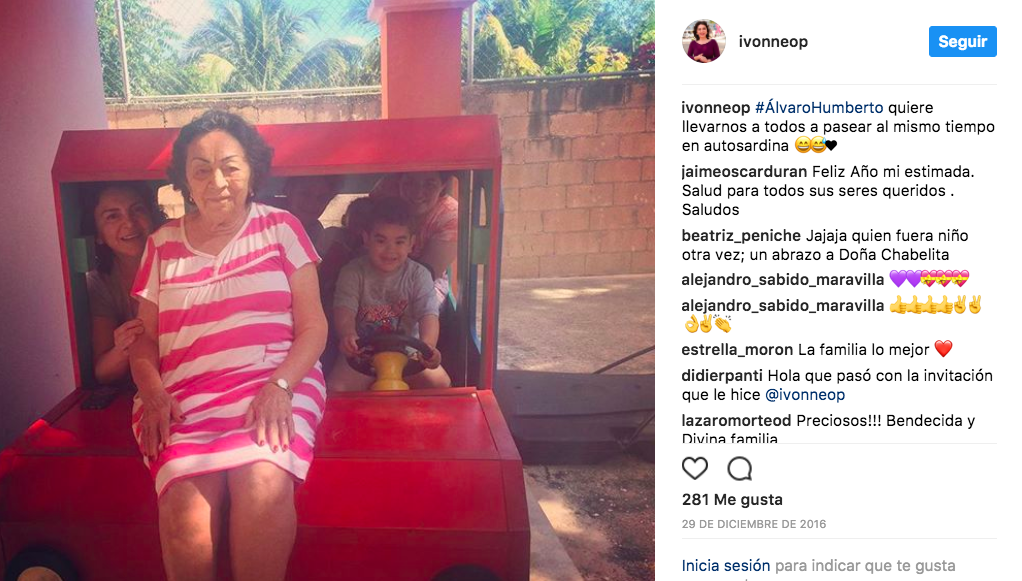This screenshot has width=1022, height=581.
Task: Open alejandro_sabido_maravilla profile from thumbs-up comment
Action: pyautogui.click(x=783, y=305)
